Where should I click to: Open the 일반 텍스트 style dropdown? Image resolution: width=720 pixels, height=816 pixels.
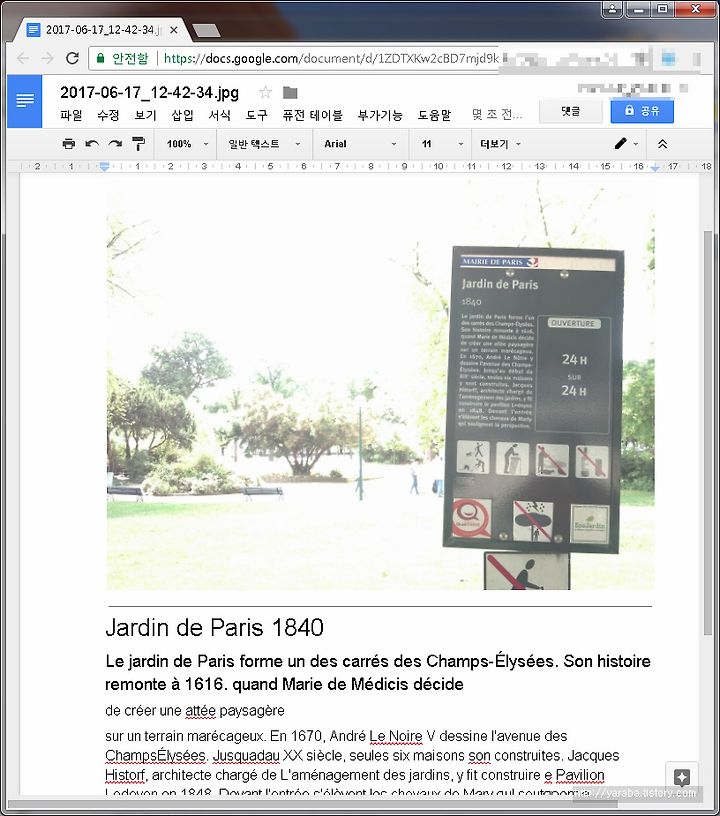tap(264, 144)
